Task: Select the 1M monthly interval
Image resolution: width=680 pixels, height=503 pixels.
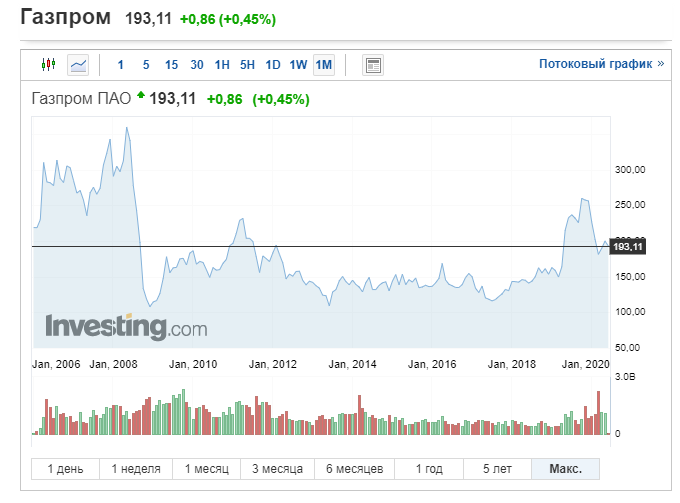Action: [323, 65]
